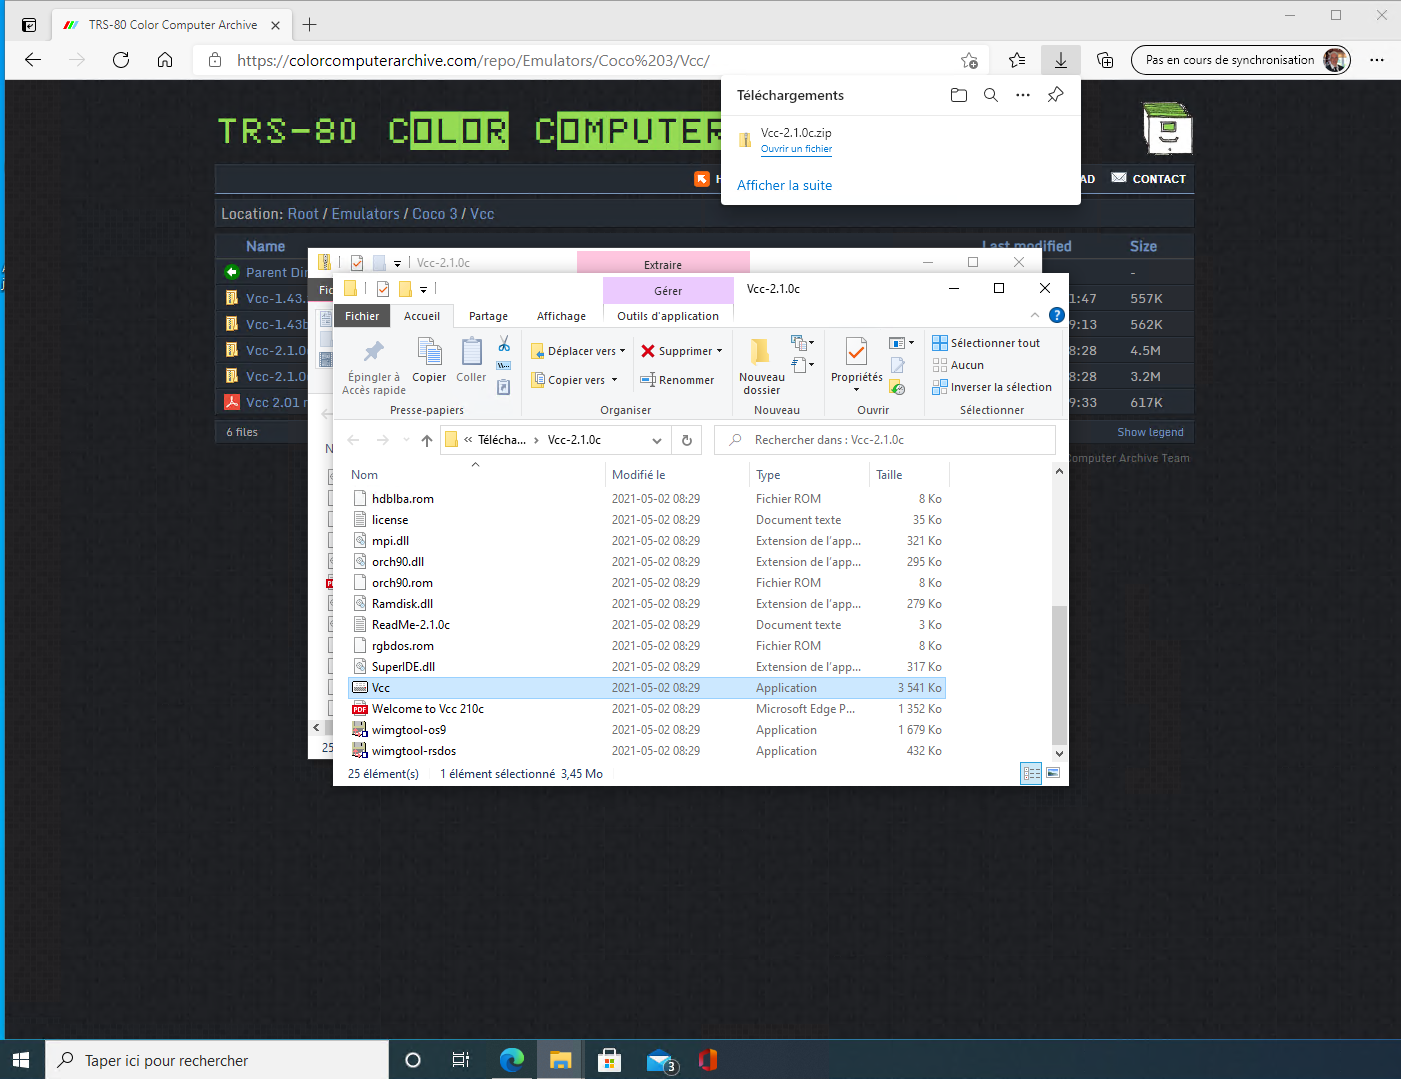Click the Copier icon in the ribbon
1401x1079 pixels.
429,360
